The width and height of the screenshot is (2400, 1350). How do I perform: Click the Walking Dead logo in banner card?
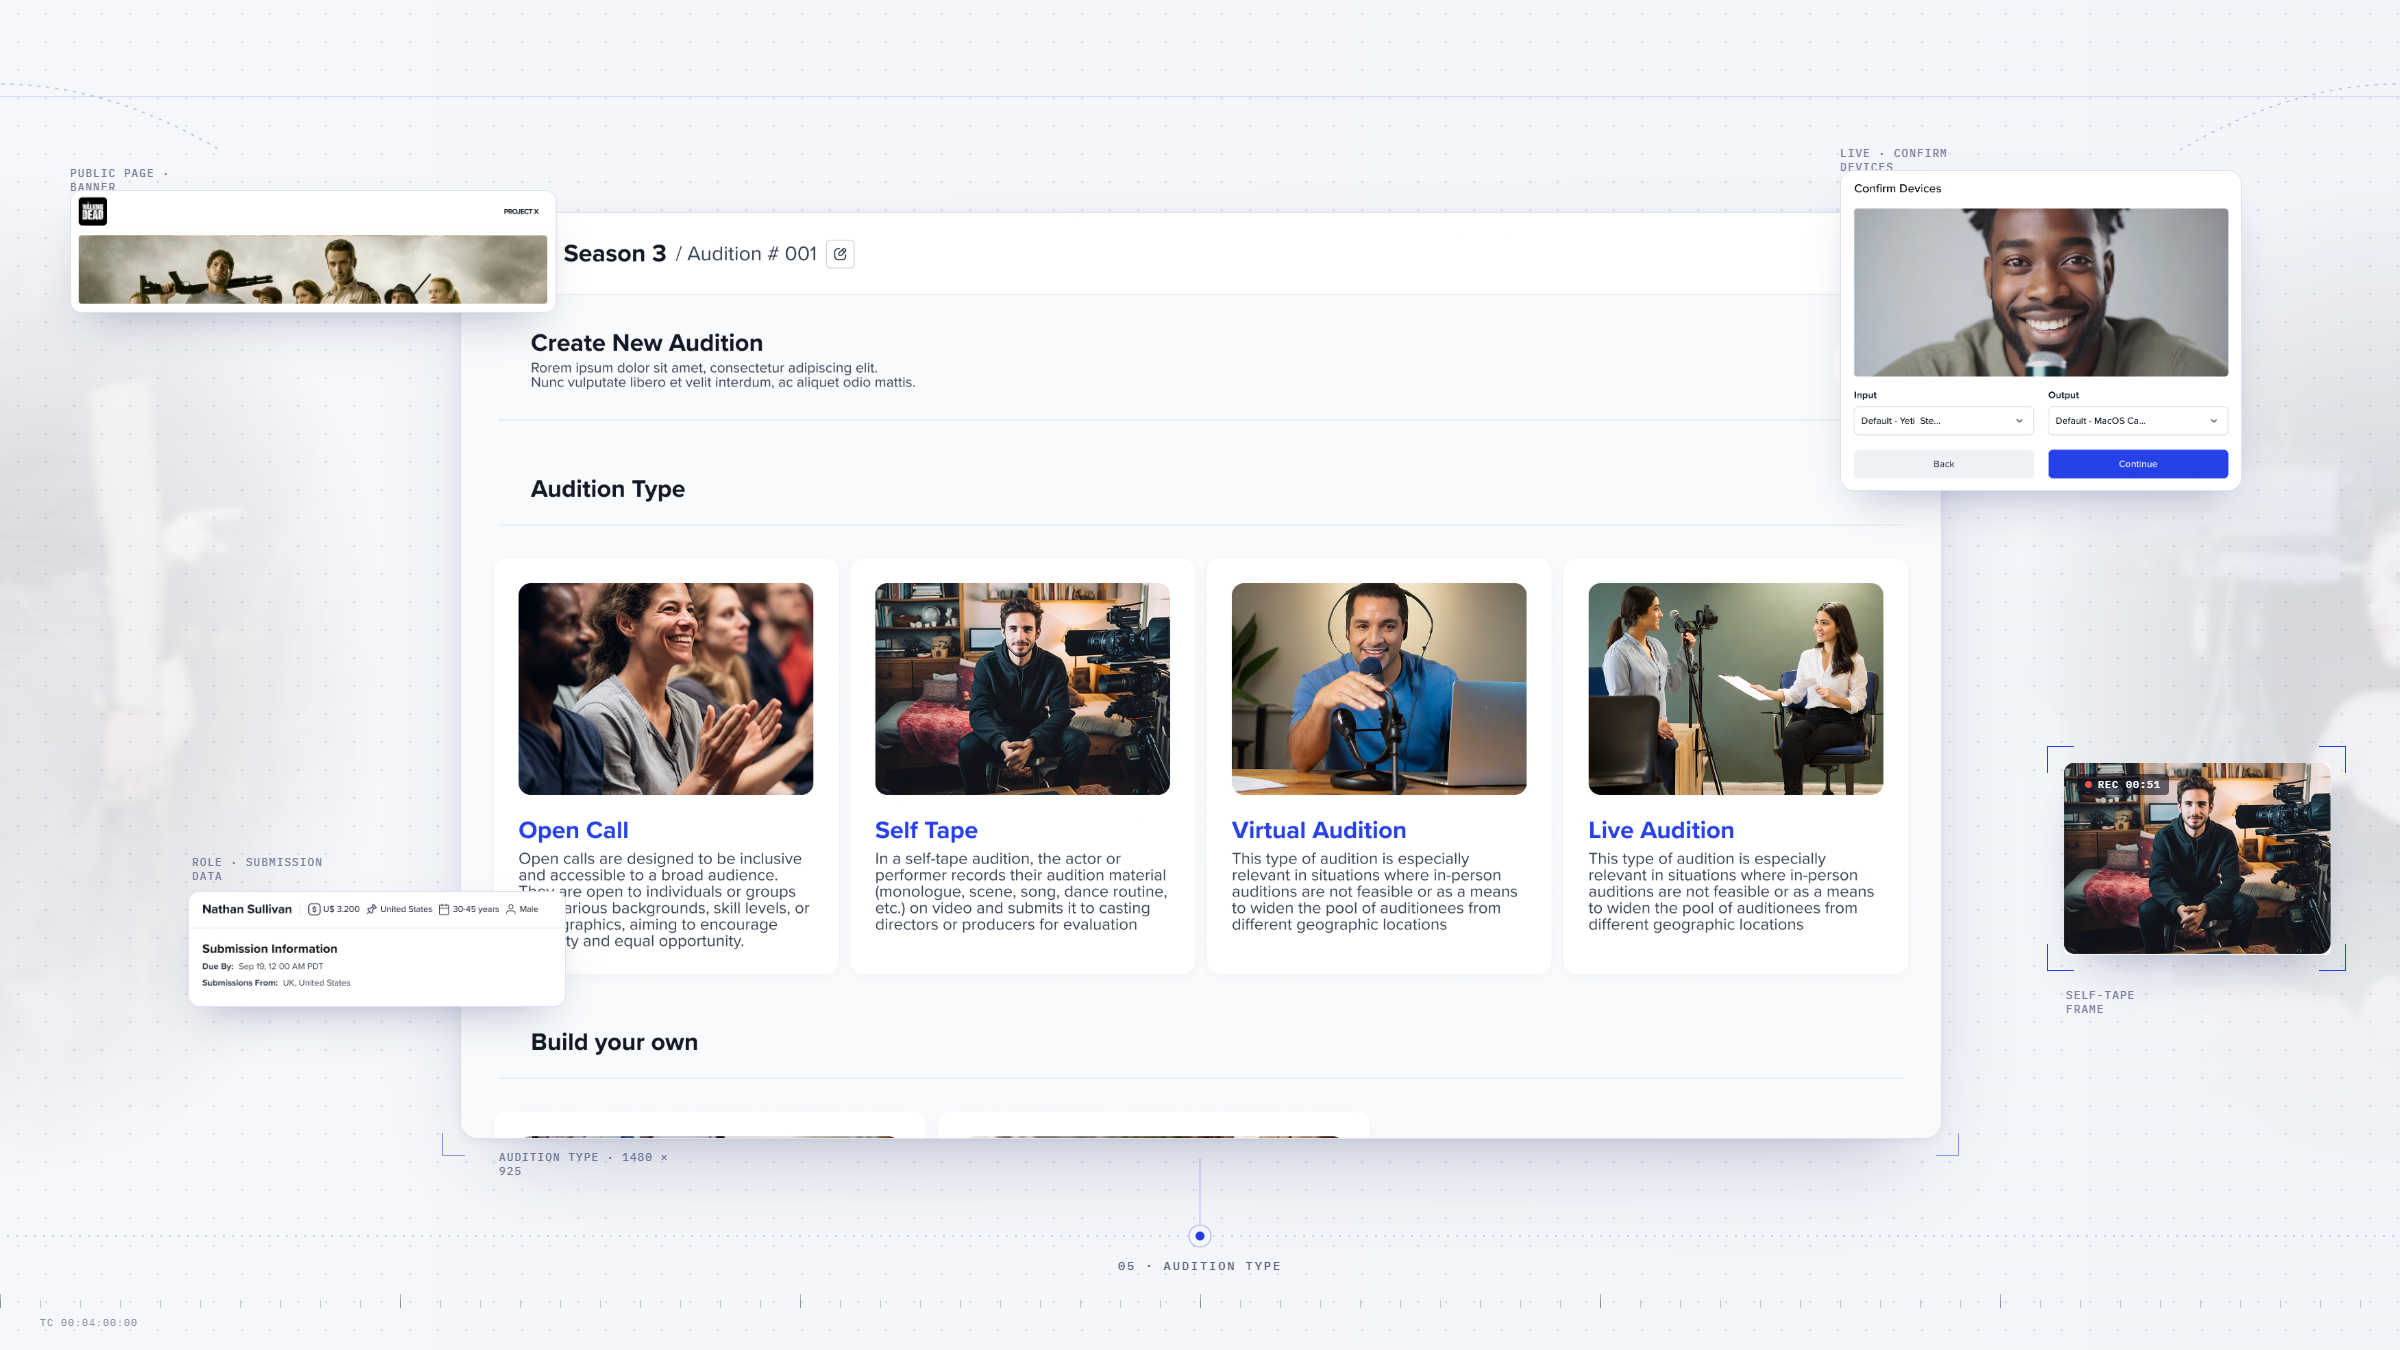point(93,211)
